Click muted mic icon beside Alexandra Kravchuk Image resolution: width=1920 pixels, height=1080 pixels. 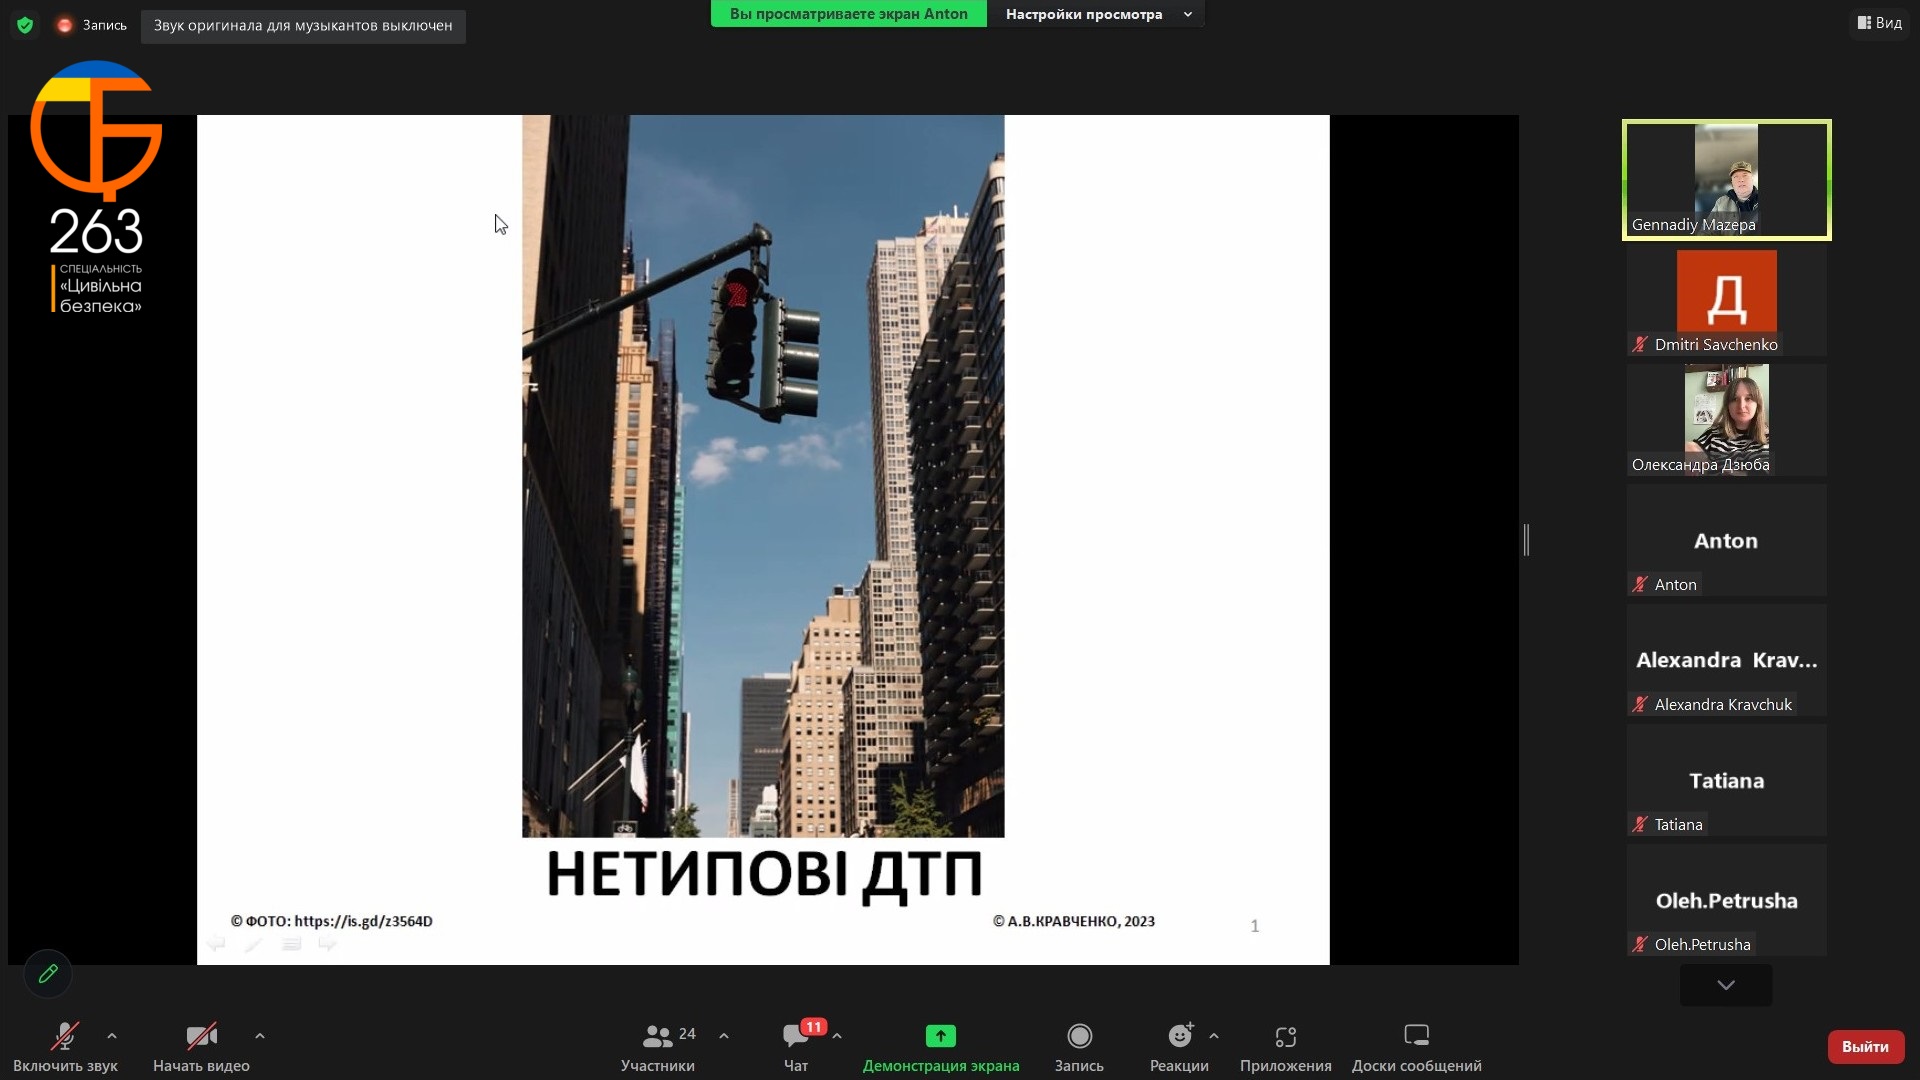tap(1640, 704)
